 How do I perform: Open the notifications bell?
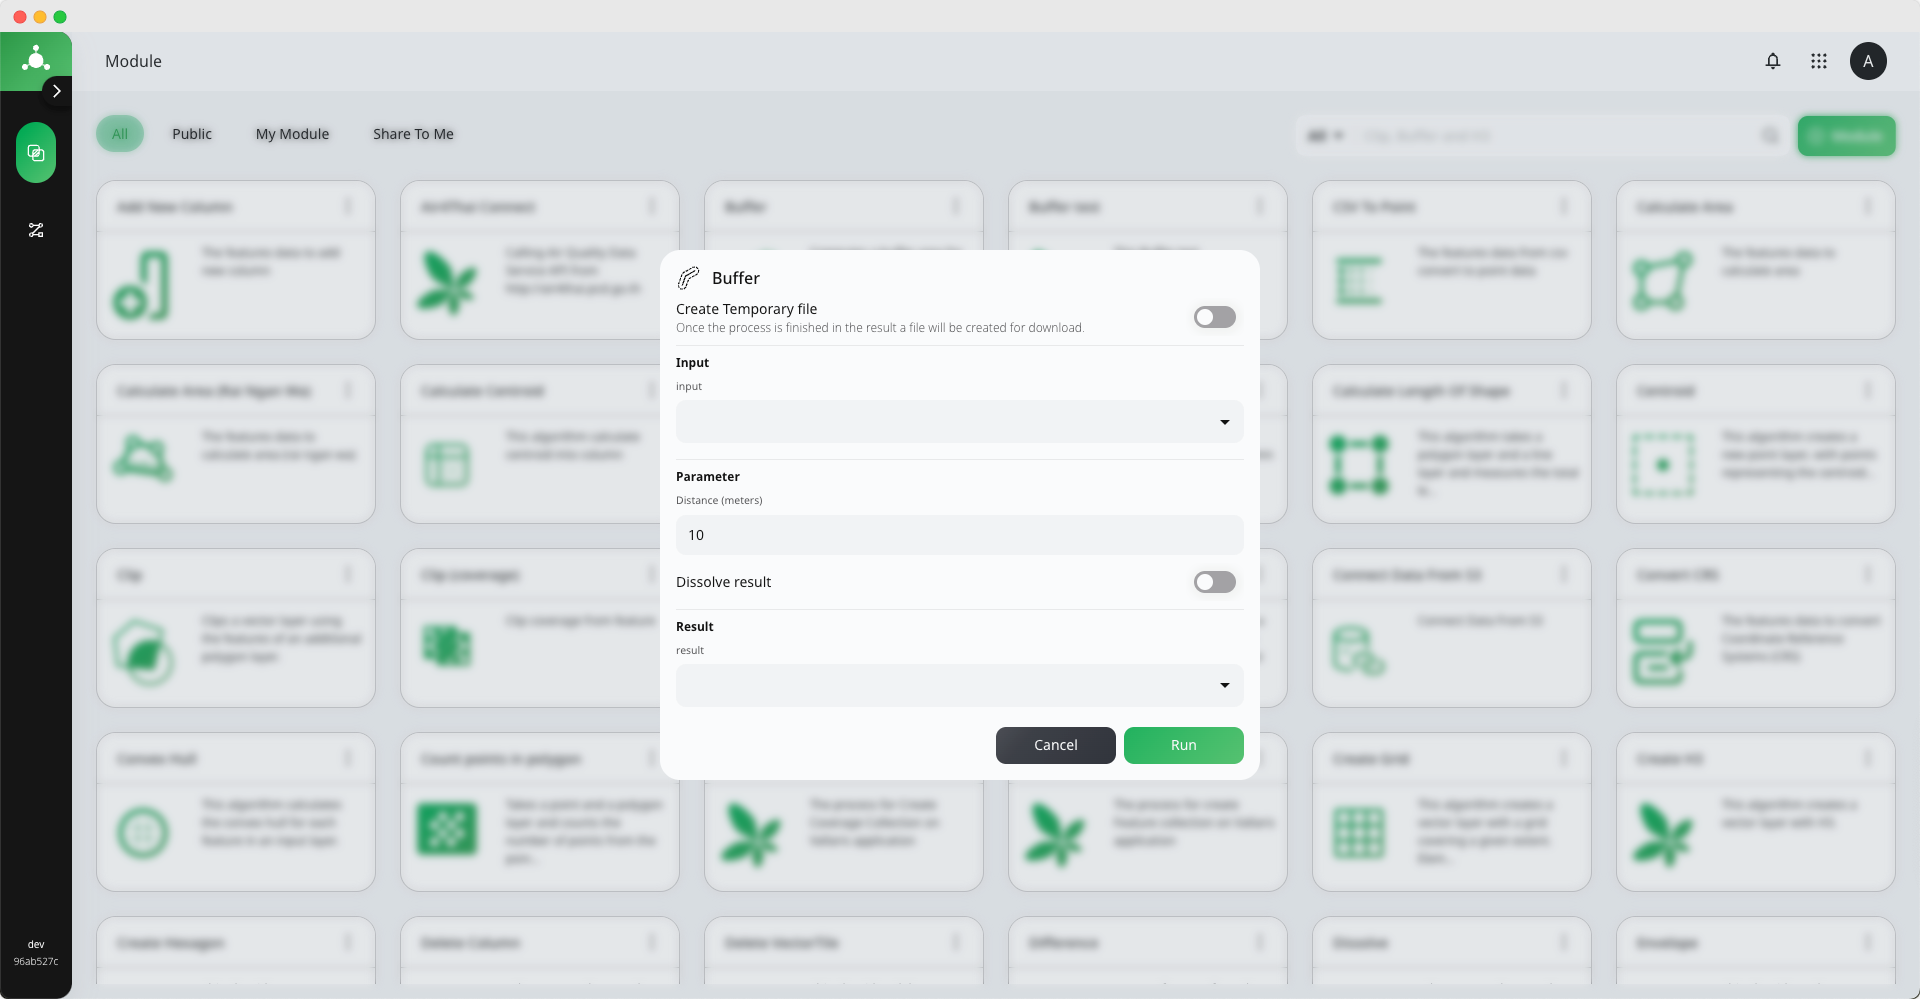pos(1773,61)
